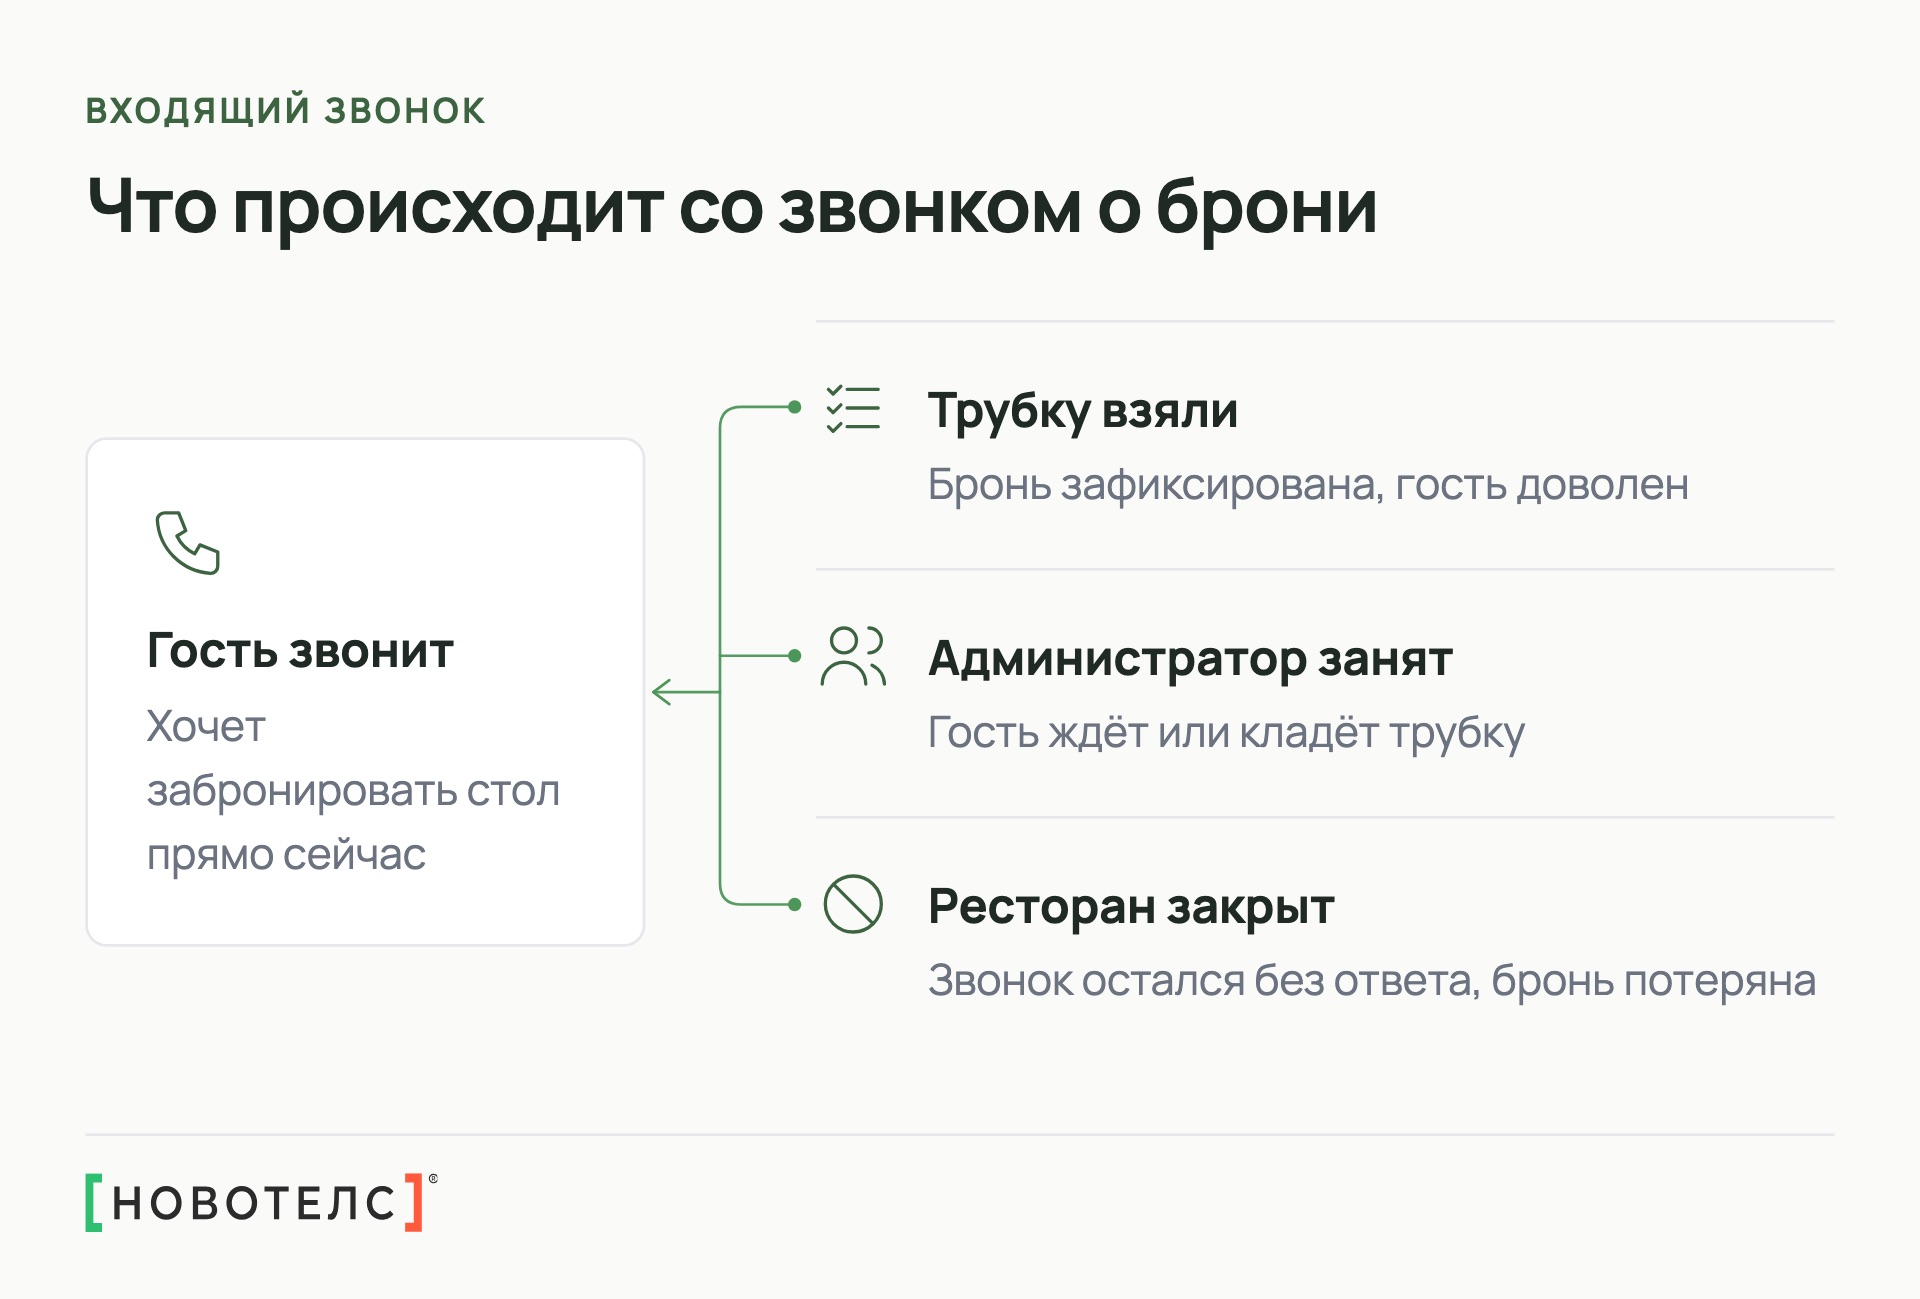Click the НОВОТЕЛС logo

(x=262, y=1202)
